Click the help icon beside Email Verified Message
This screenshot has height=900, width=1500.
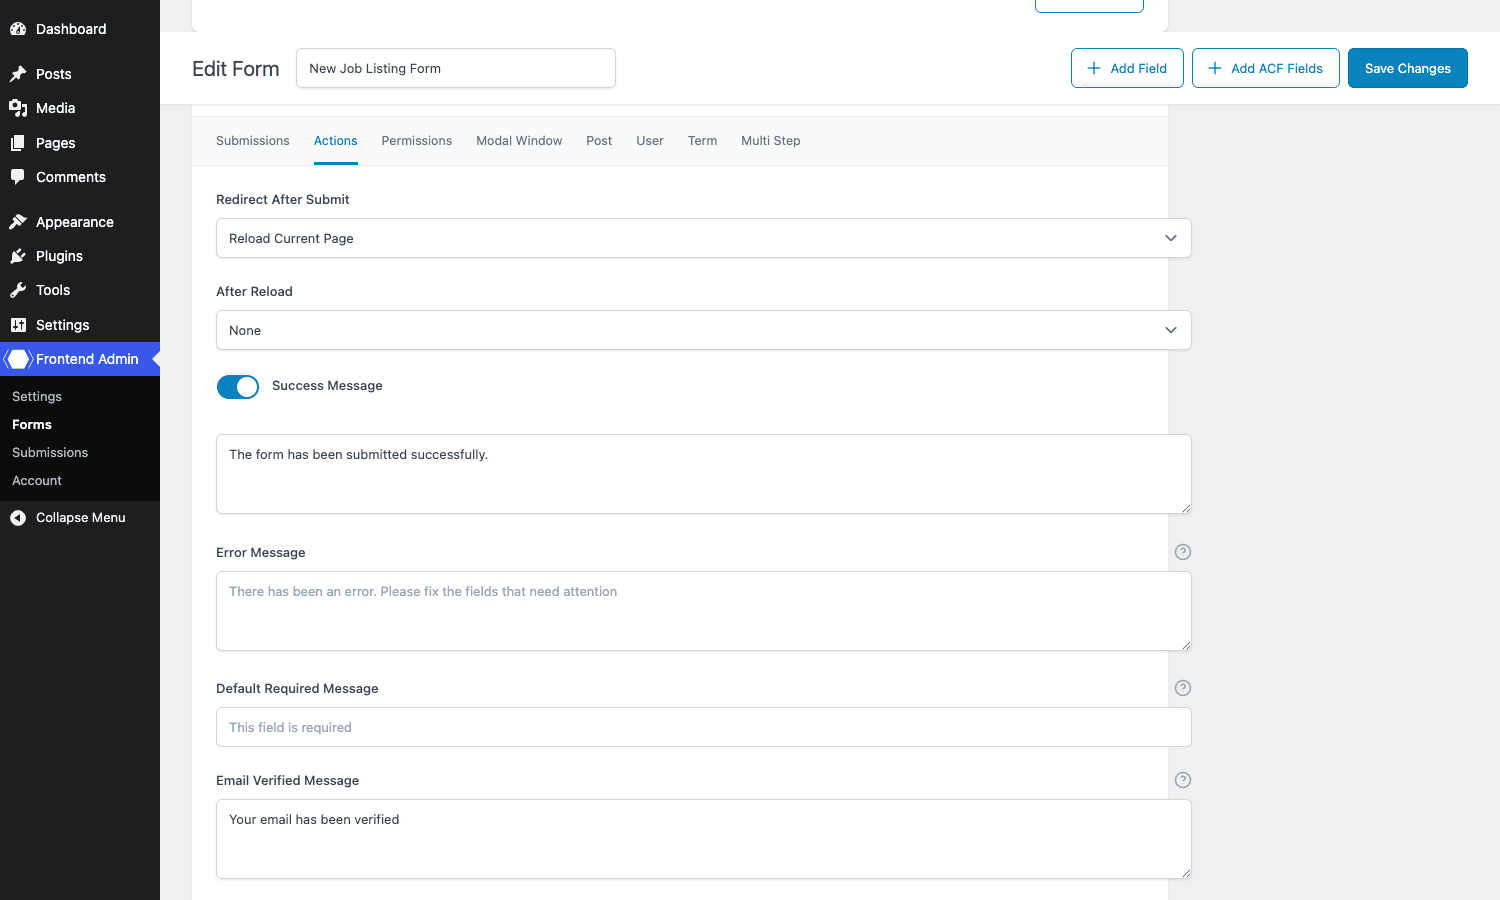1183,780
